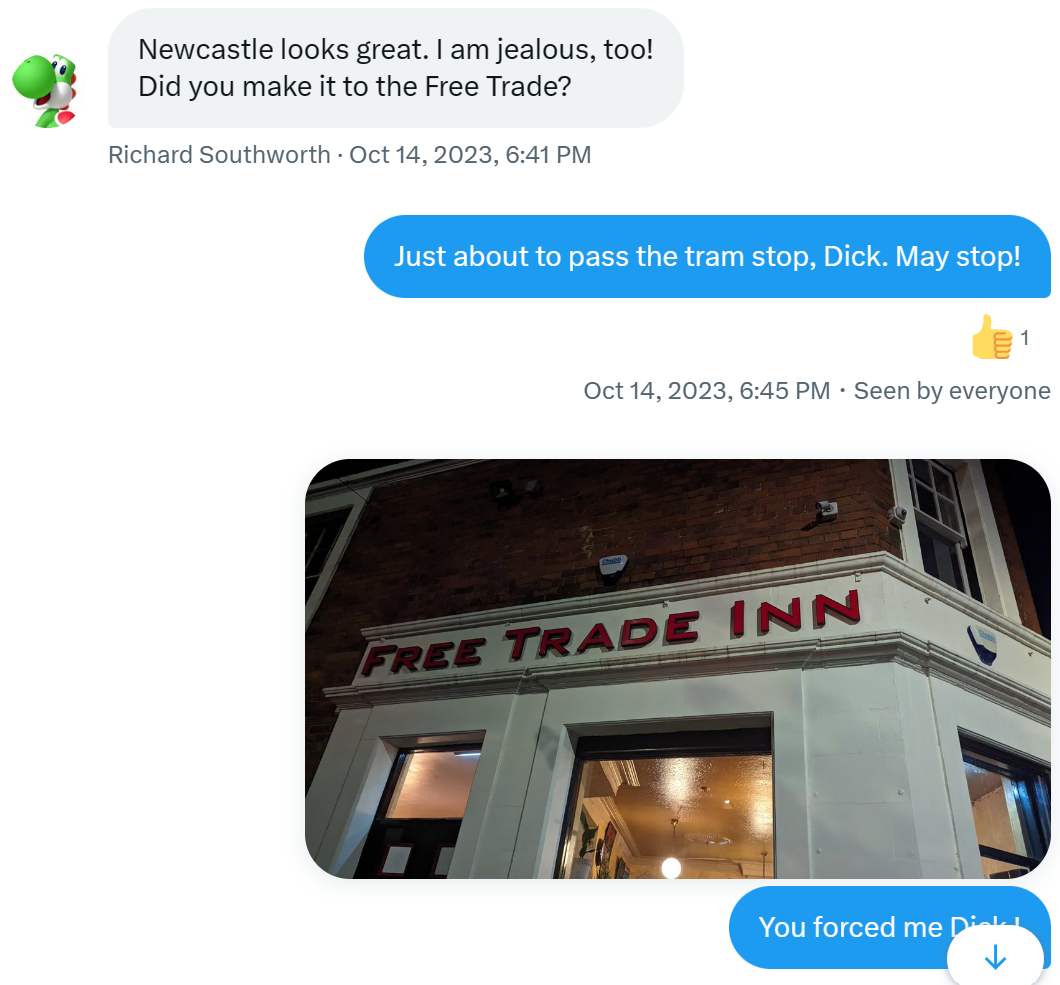
Task: Click the blue alarm box on building corner
Action: point(982,644)
